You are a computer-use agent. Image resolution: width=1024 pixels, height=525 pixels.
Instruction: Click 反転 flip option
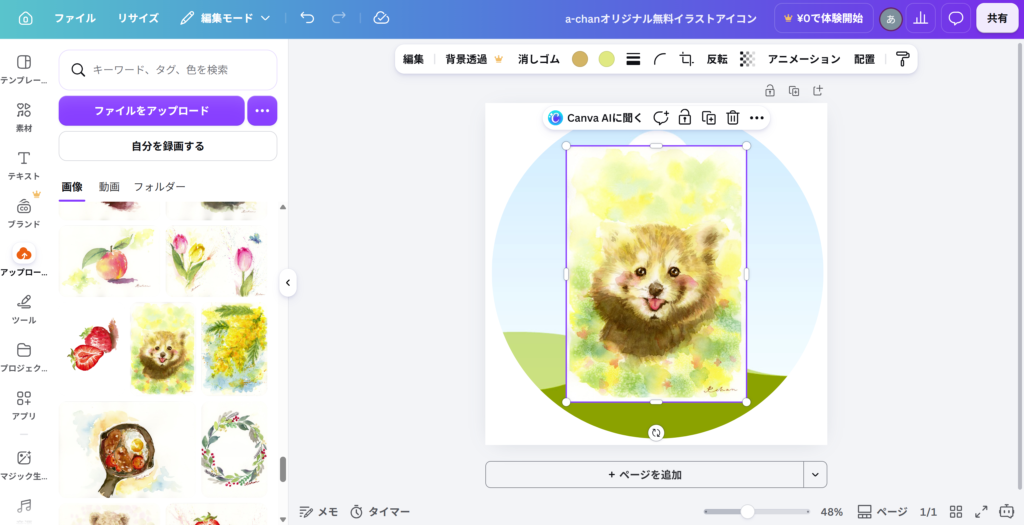tap(717, 59)
